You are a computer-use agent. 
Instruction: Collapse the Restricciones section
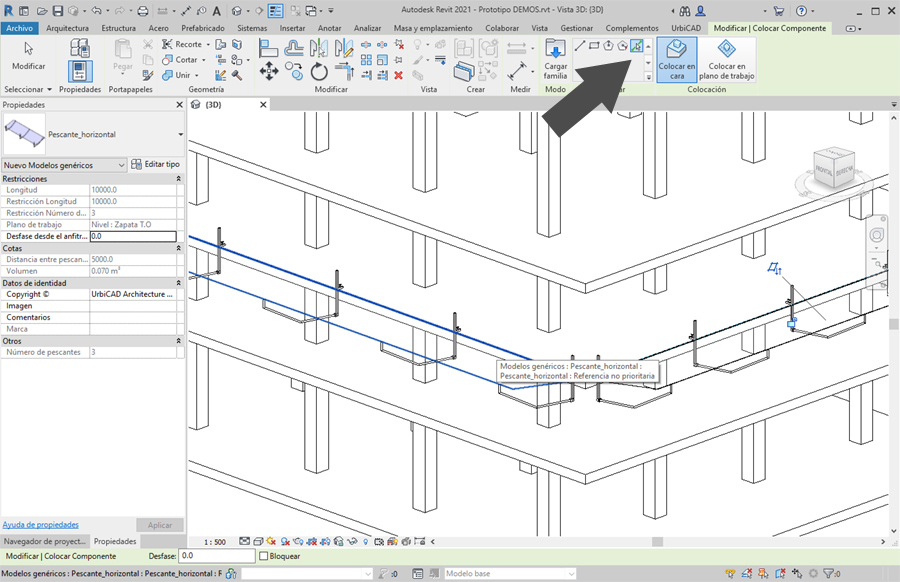click(179, 178)
